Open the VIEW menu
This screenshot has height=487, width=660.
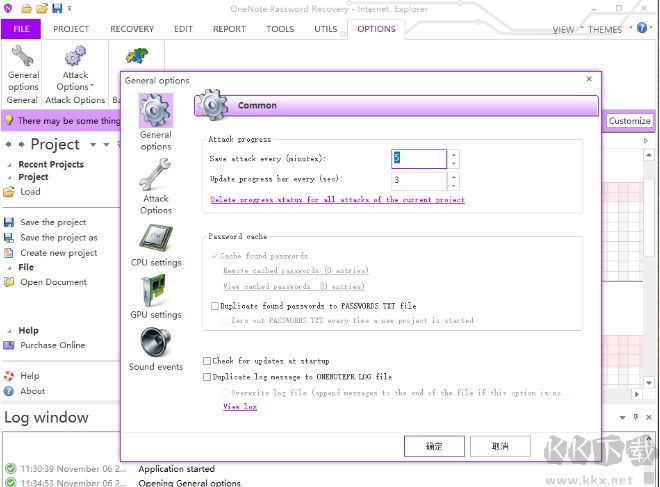tap(563, 30)
